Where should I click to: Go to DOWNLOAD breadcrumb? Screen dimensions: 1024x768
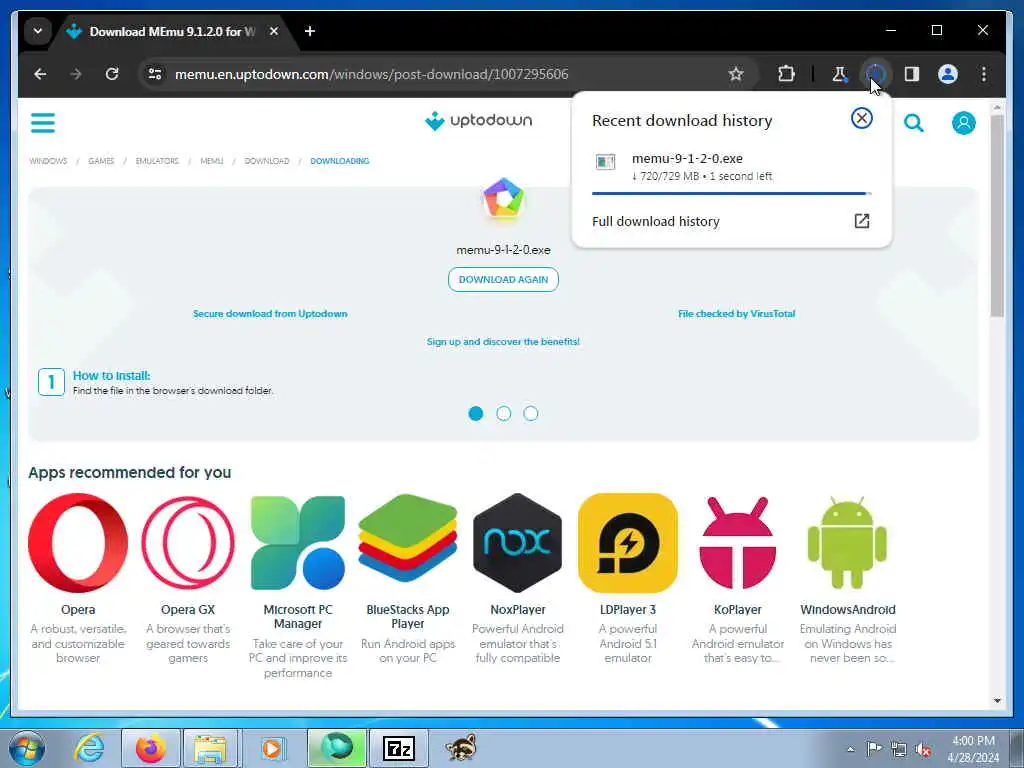click(266, 161)
